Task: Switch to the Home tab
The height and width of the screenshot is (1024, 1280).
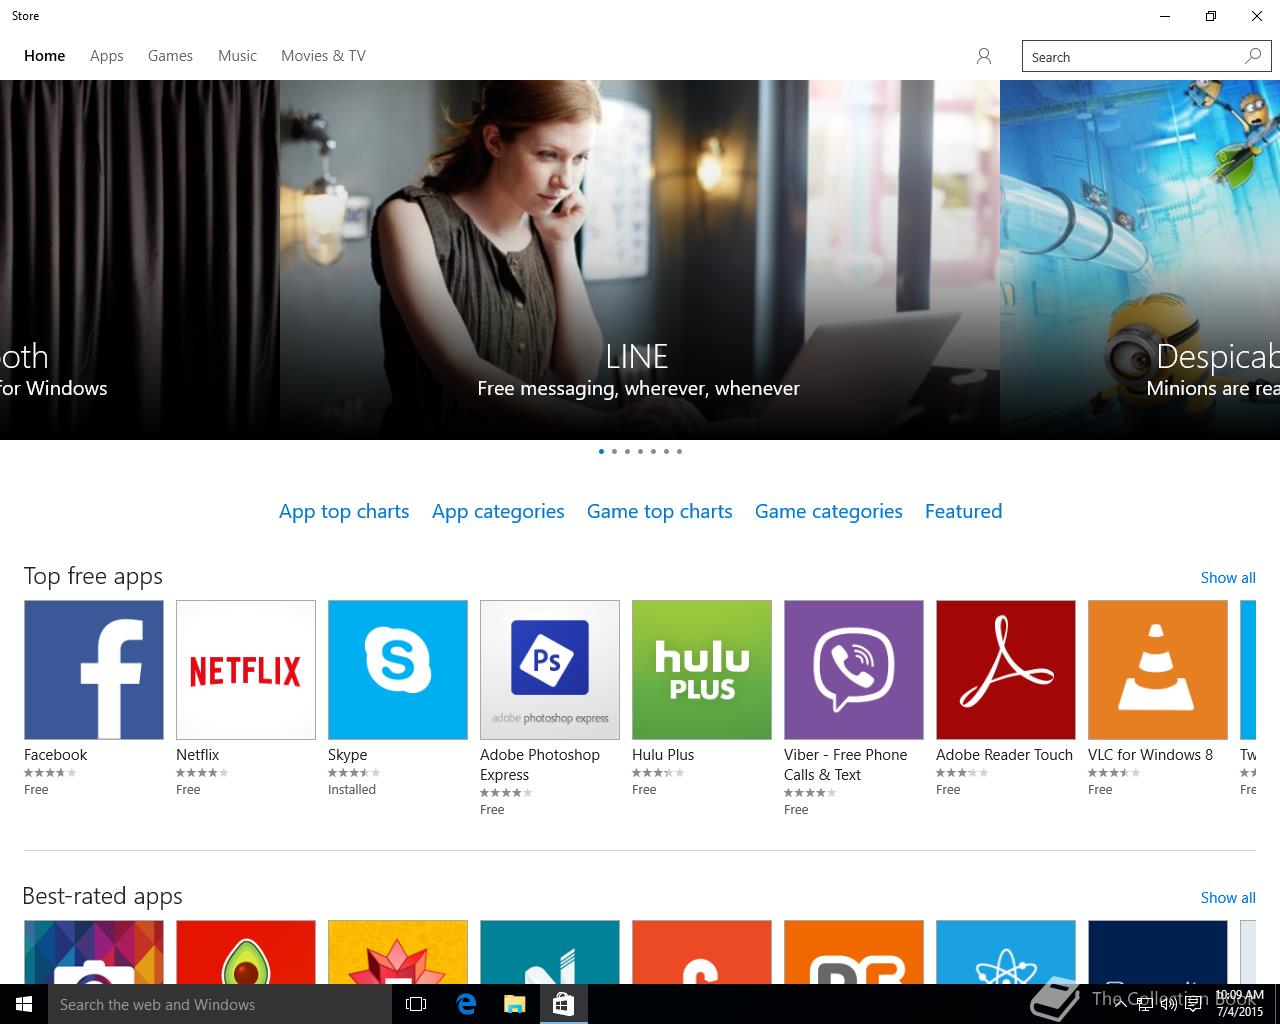Action: [44, 56]
